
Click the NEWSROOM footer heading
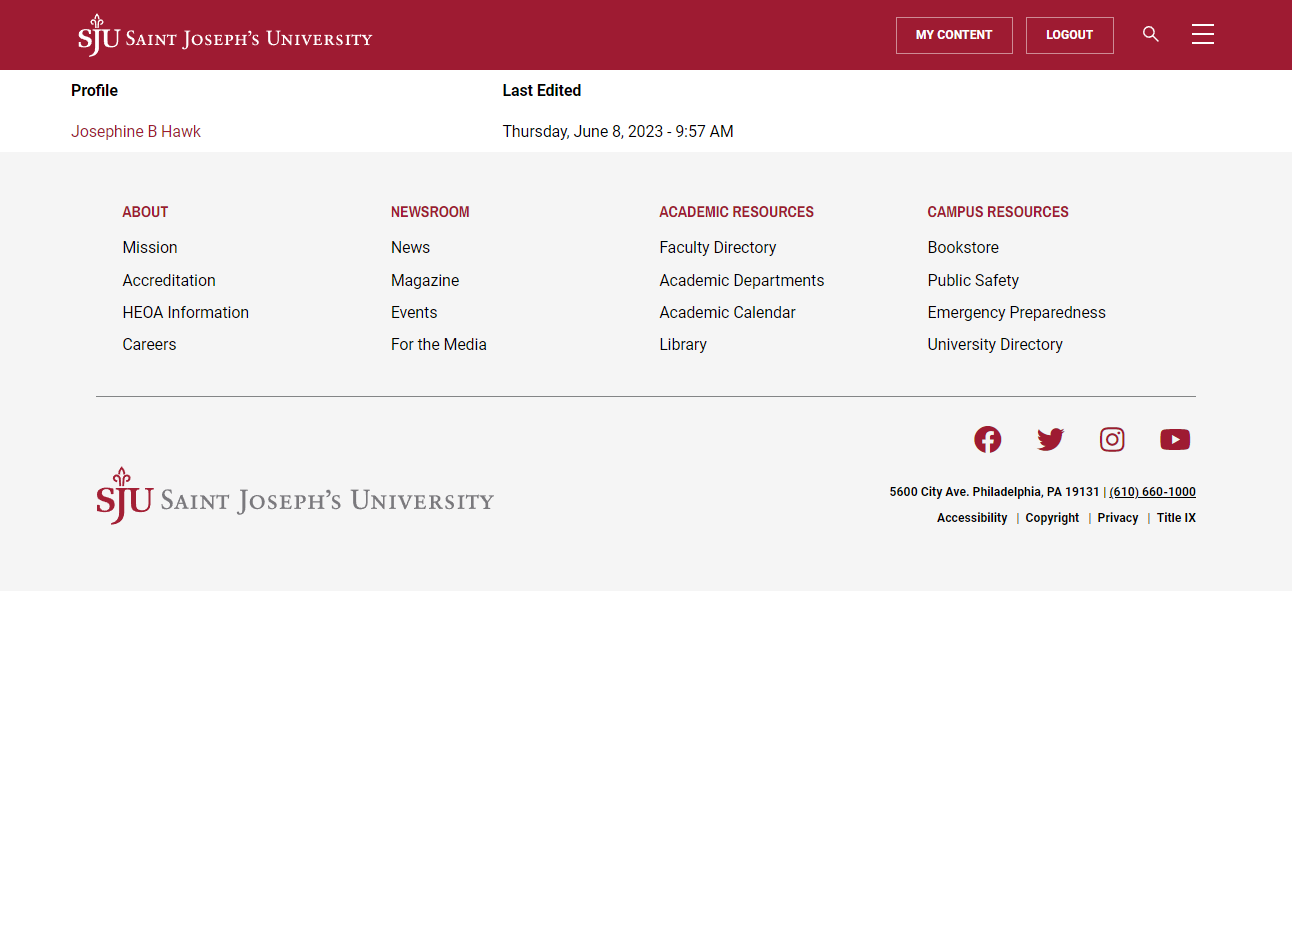[430, 212]
